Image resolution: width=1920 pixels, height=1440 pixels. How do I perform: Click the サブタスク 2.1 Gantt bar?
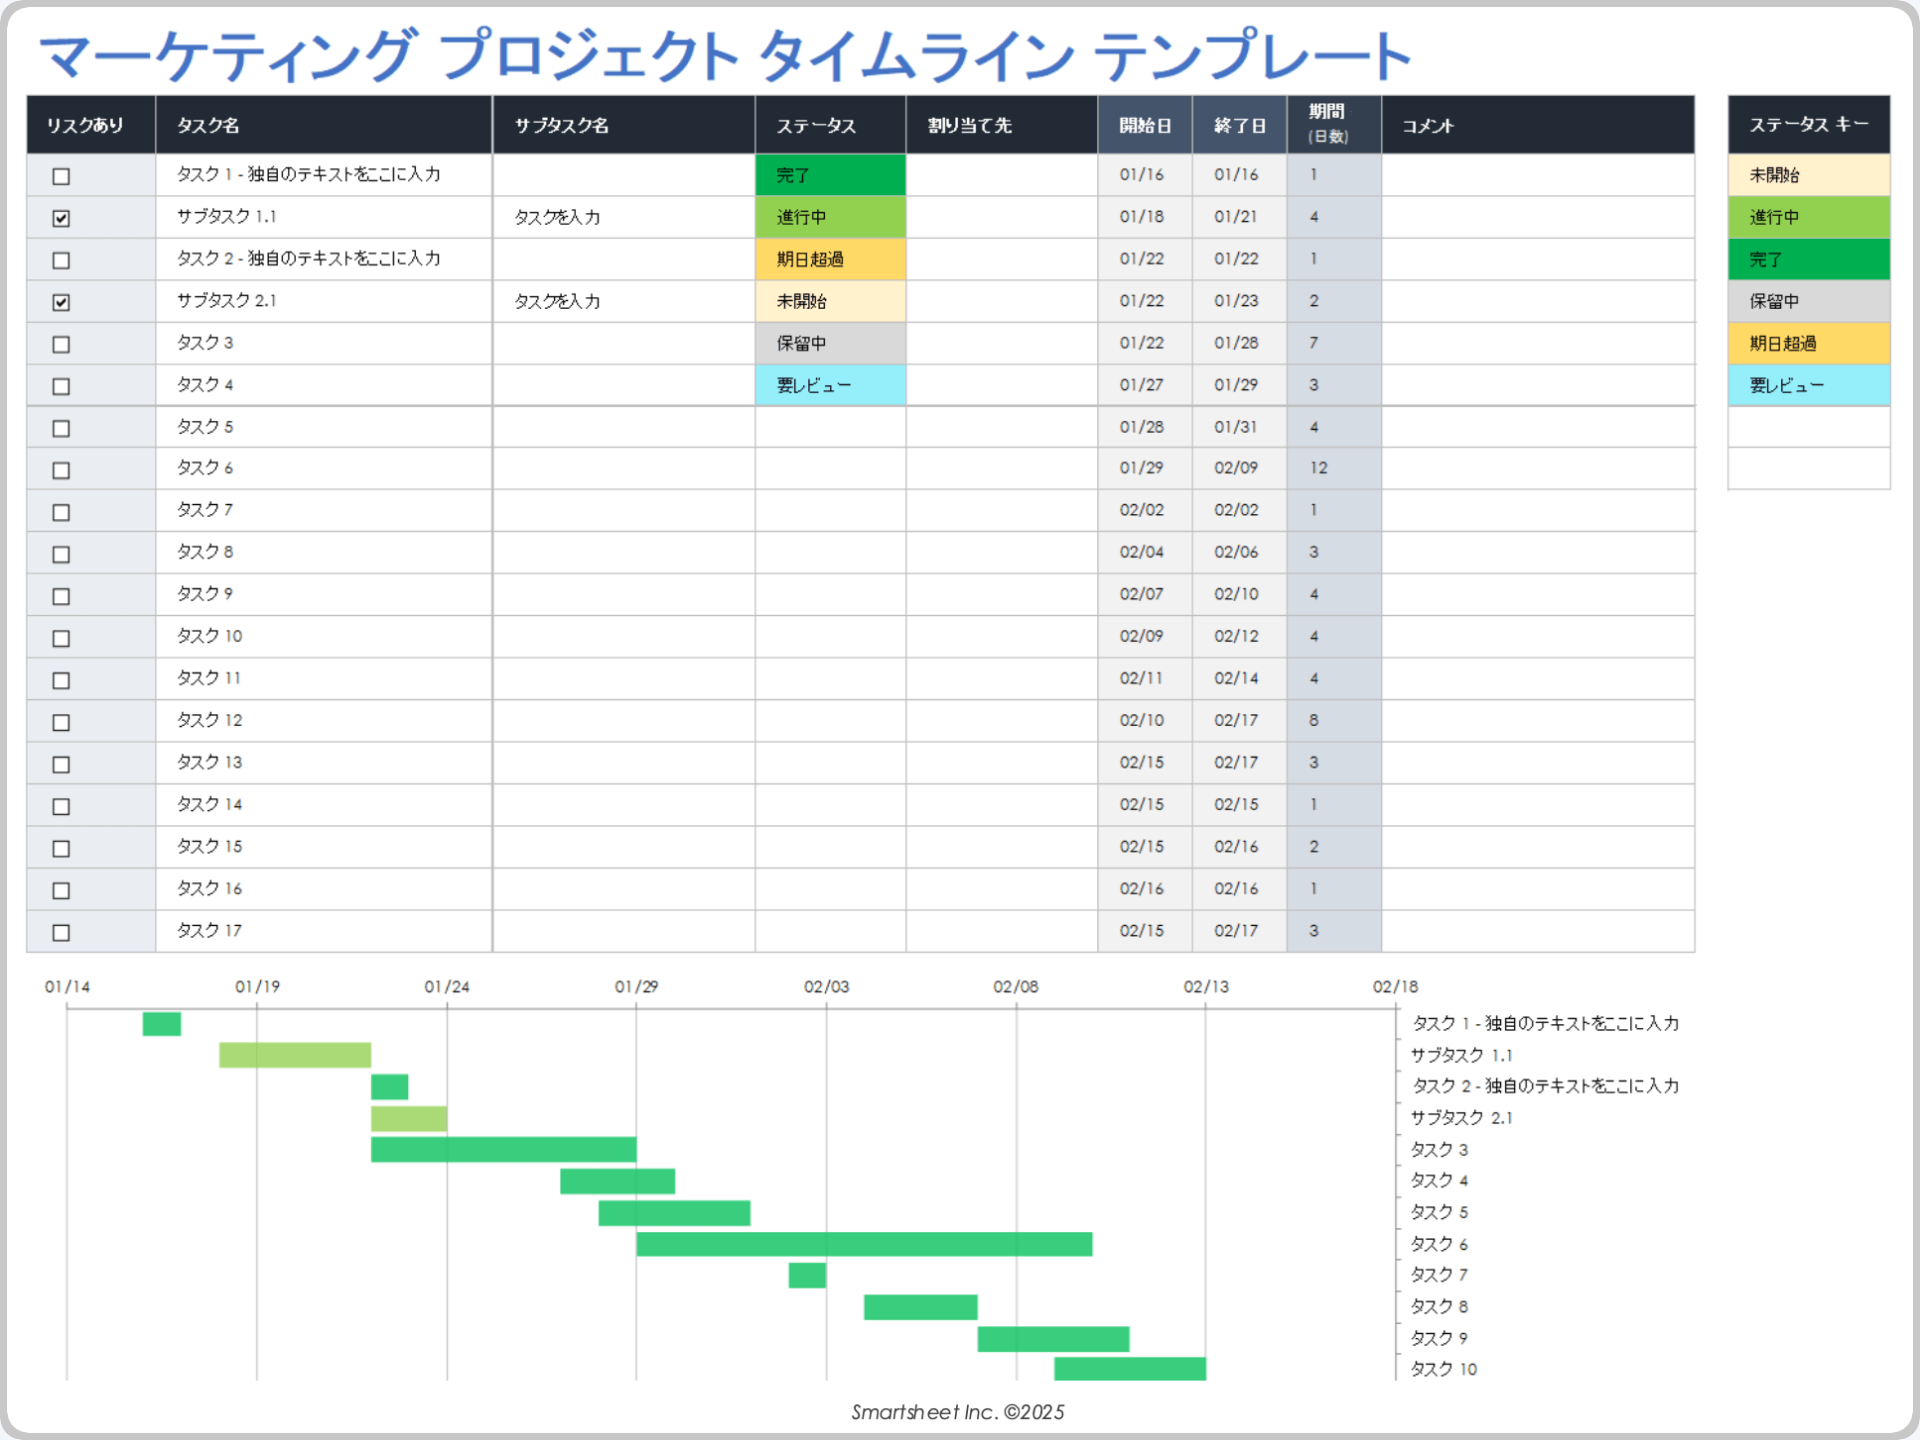click(x=409, y=1119)
